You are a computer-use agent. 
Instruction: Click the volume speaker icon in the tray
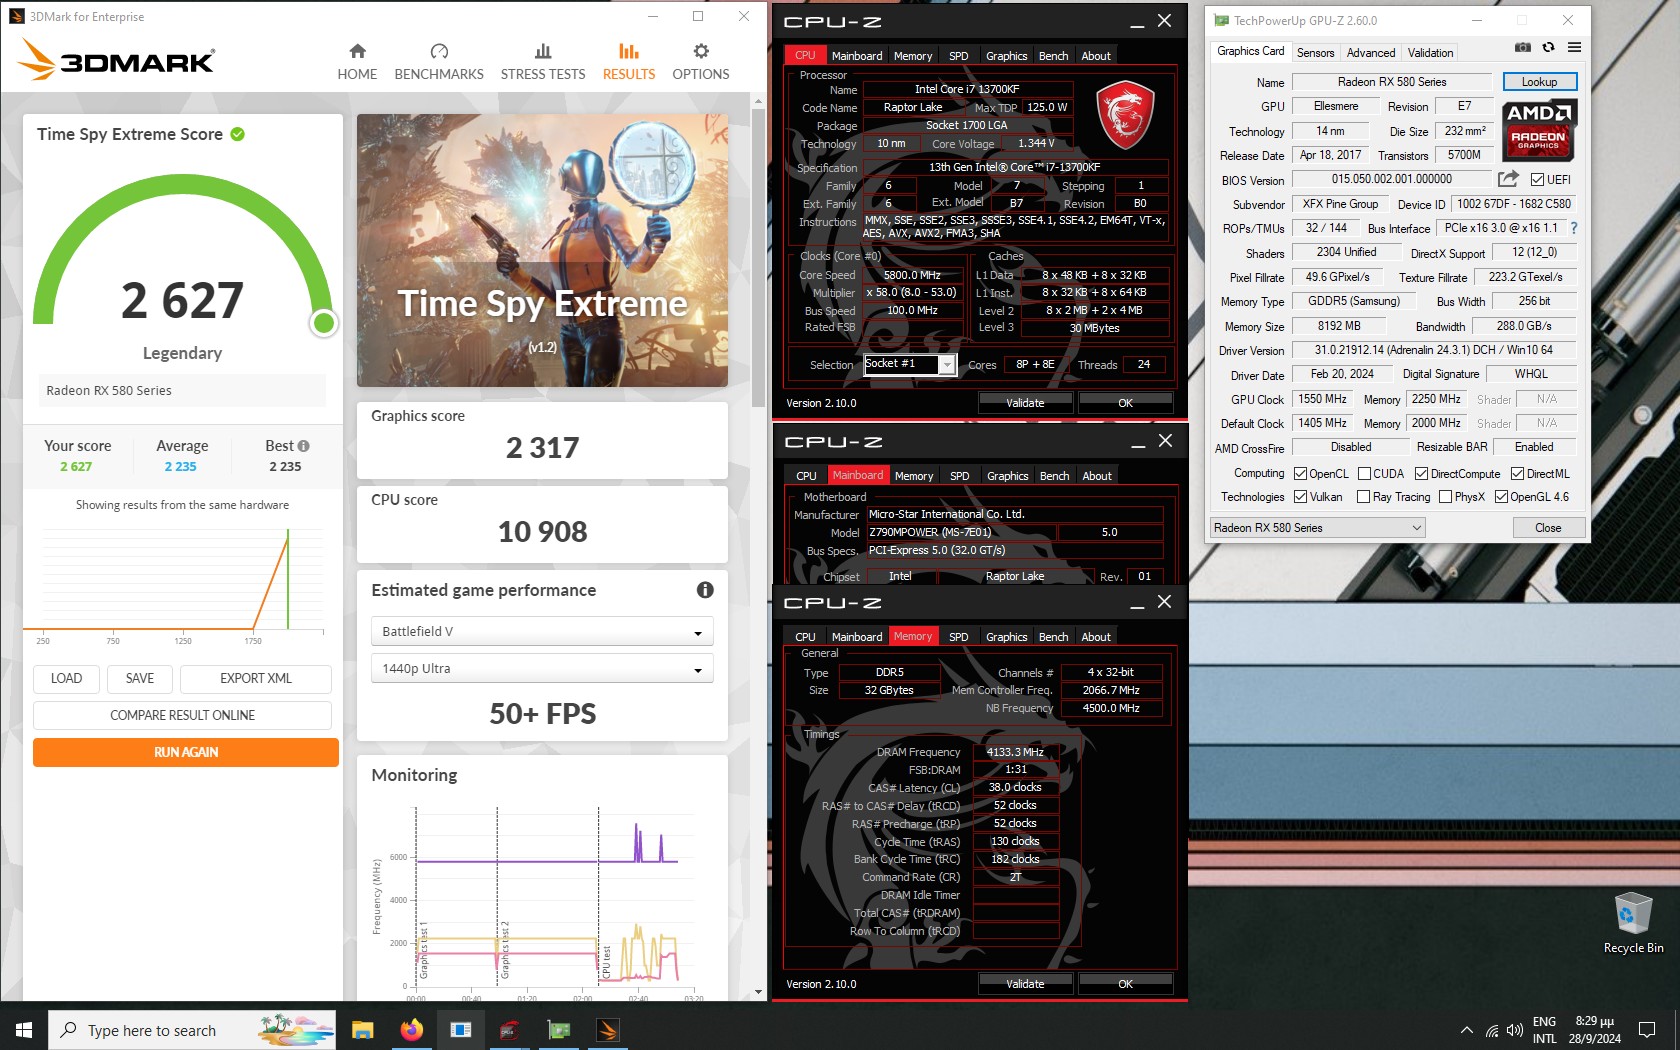click(x=1515, y=1030)
